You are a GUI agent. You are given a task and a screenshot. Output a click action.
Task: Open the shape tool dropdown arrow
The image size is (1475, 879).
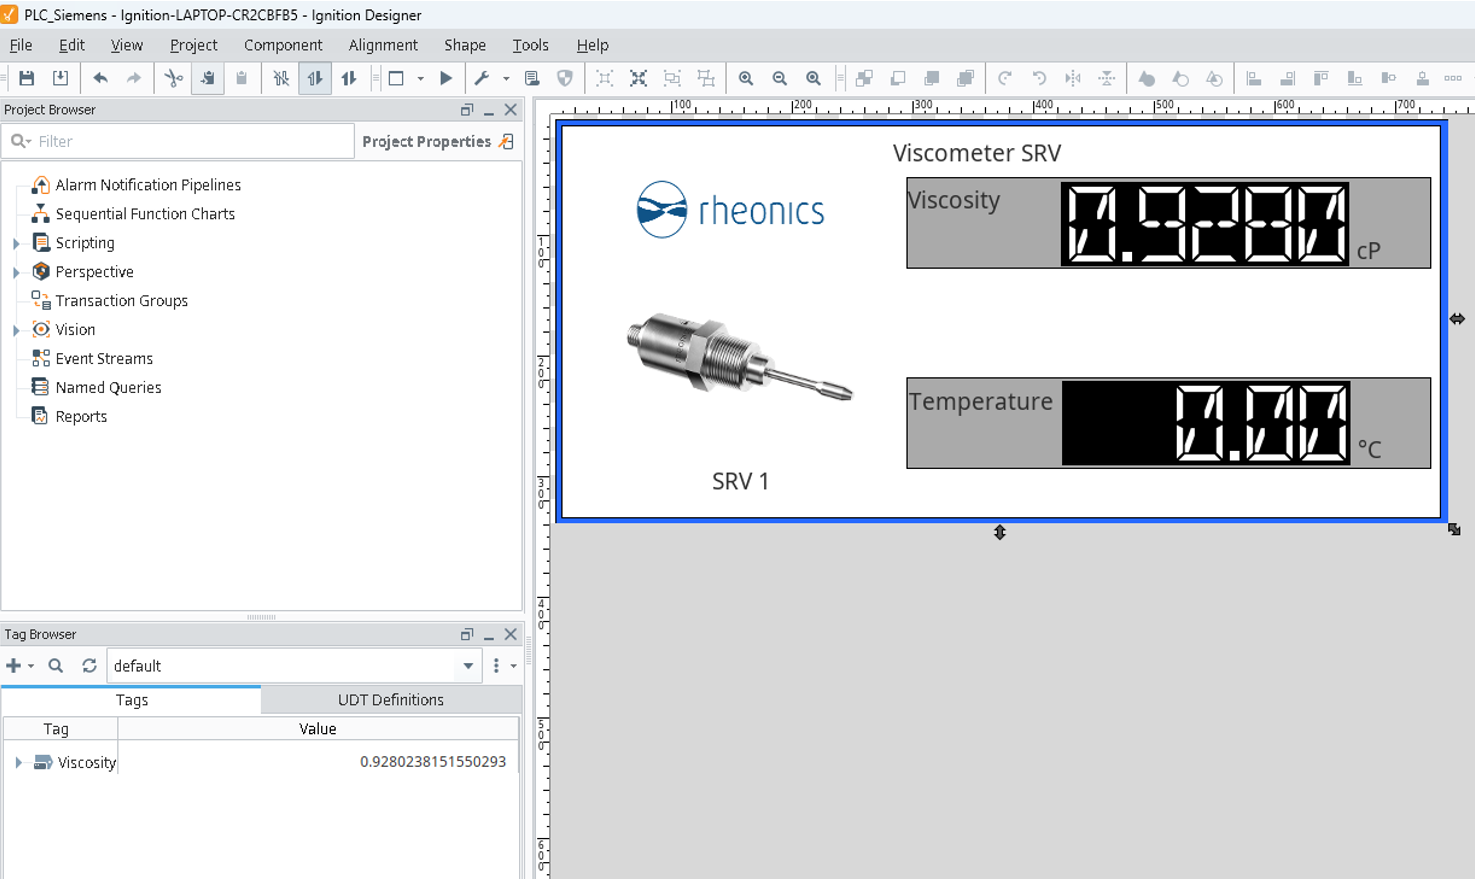point(420,78)
